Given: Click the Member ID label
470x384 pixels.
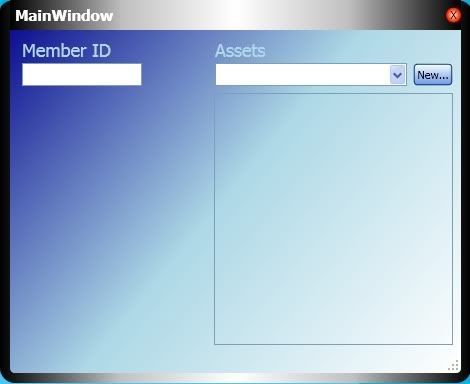Looking at the screenshot, I should tap(66, 51).
